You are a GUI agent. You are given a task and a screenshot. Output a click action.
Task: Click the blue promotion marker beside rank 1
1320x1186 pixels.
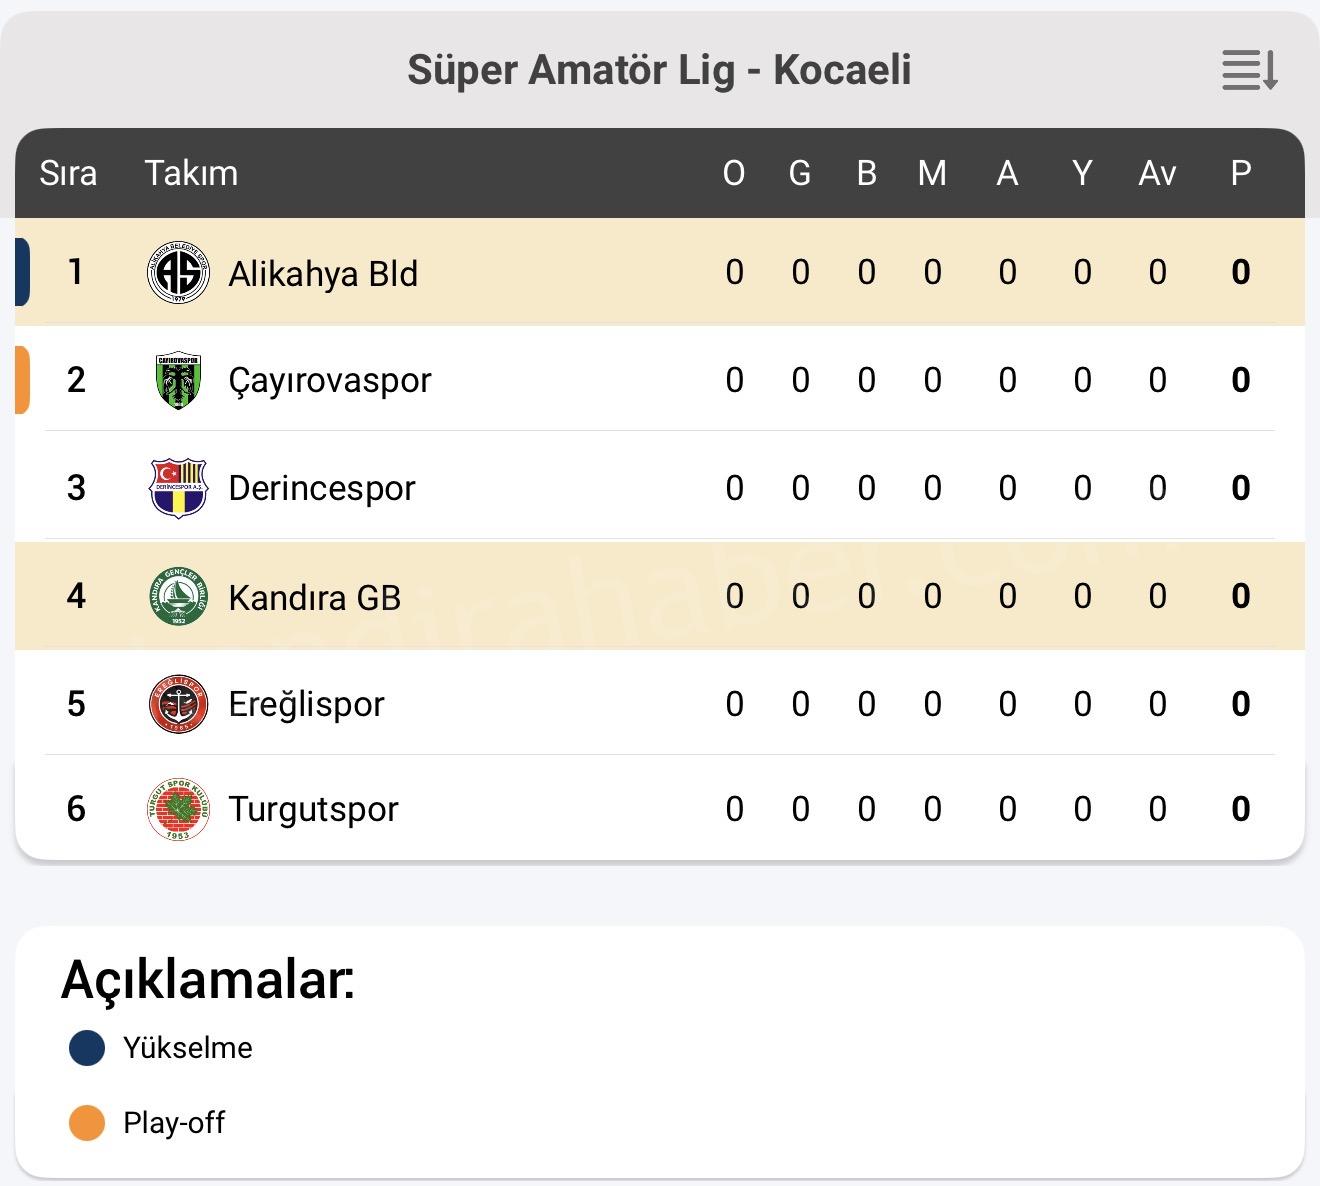click(x=22, y=272)
